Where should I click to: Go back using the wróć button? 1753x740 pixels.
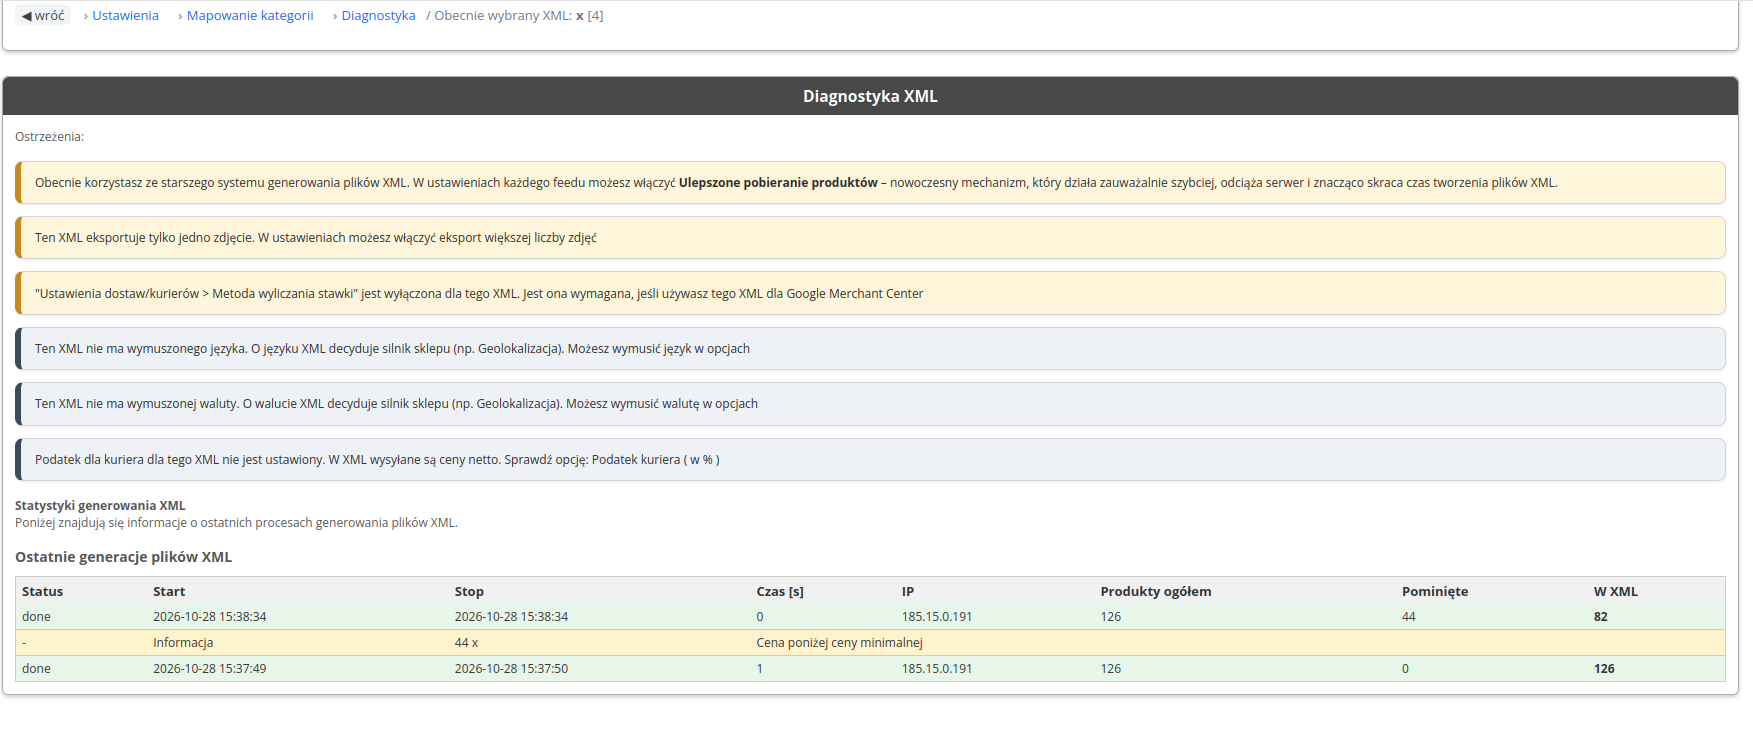(43, 16)
